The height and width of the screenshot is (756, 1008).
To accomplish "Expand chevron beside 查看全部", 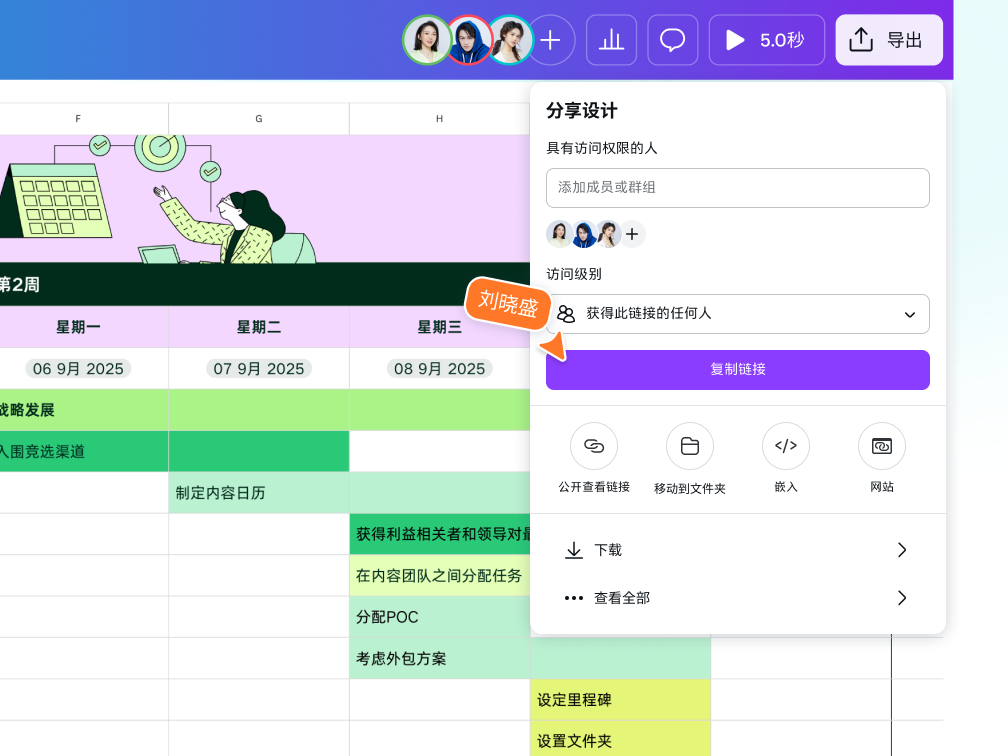I will pos(902,598).
